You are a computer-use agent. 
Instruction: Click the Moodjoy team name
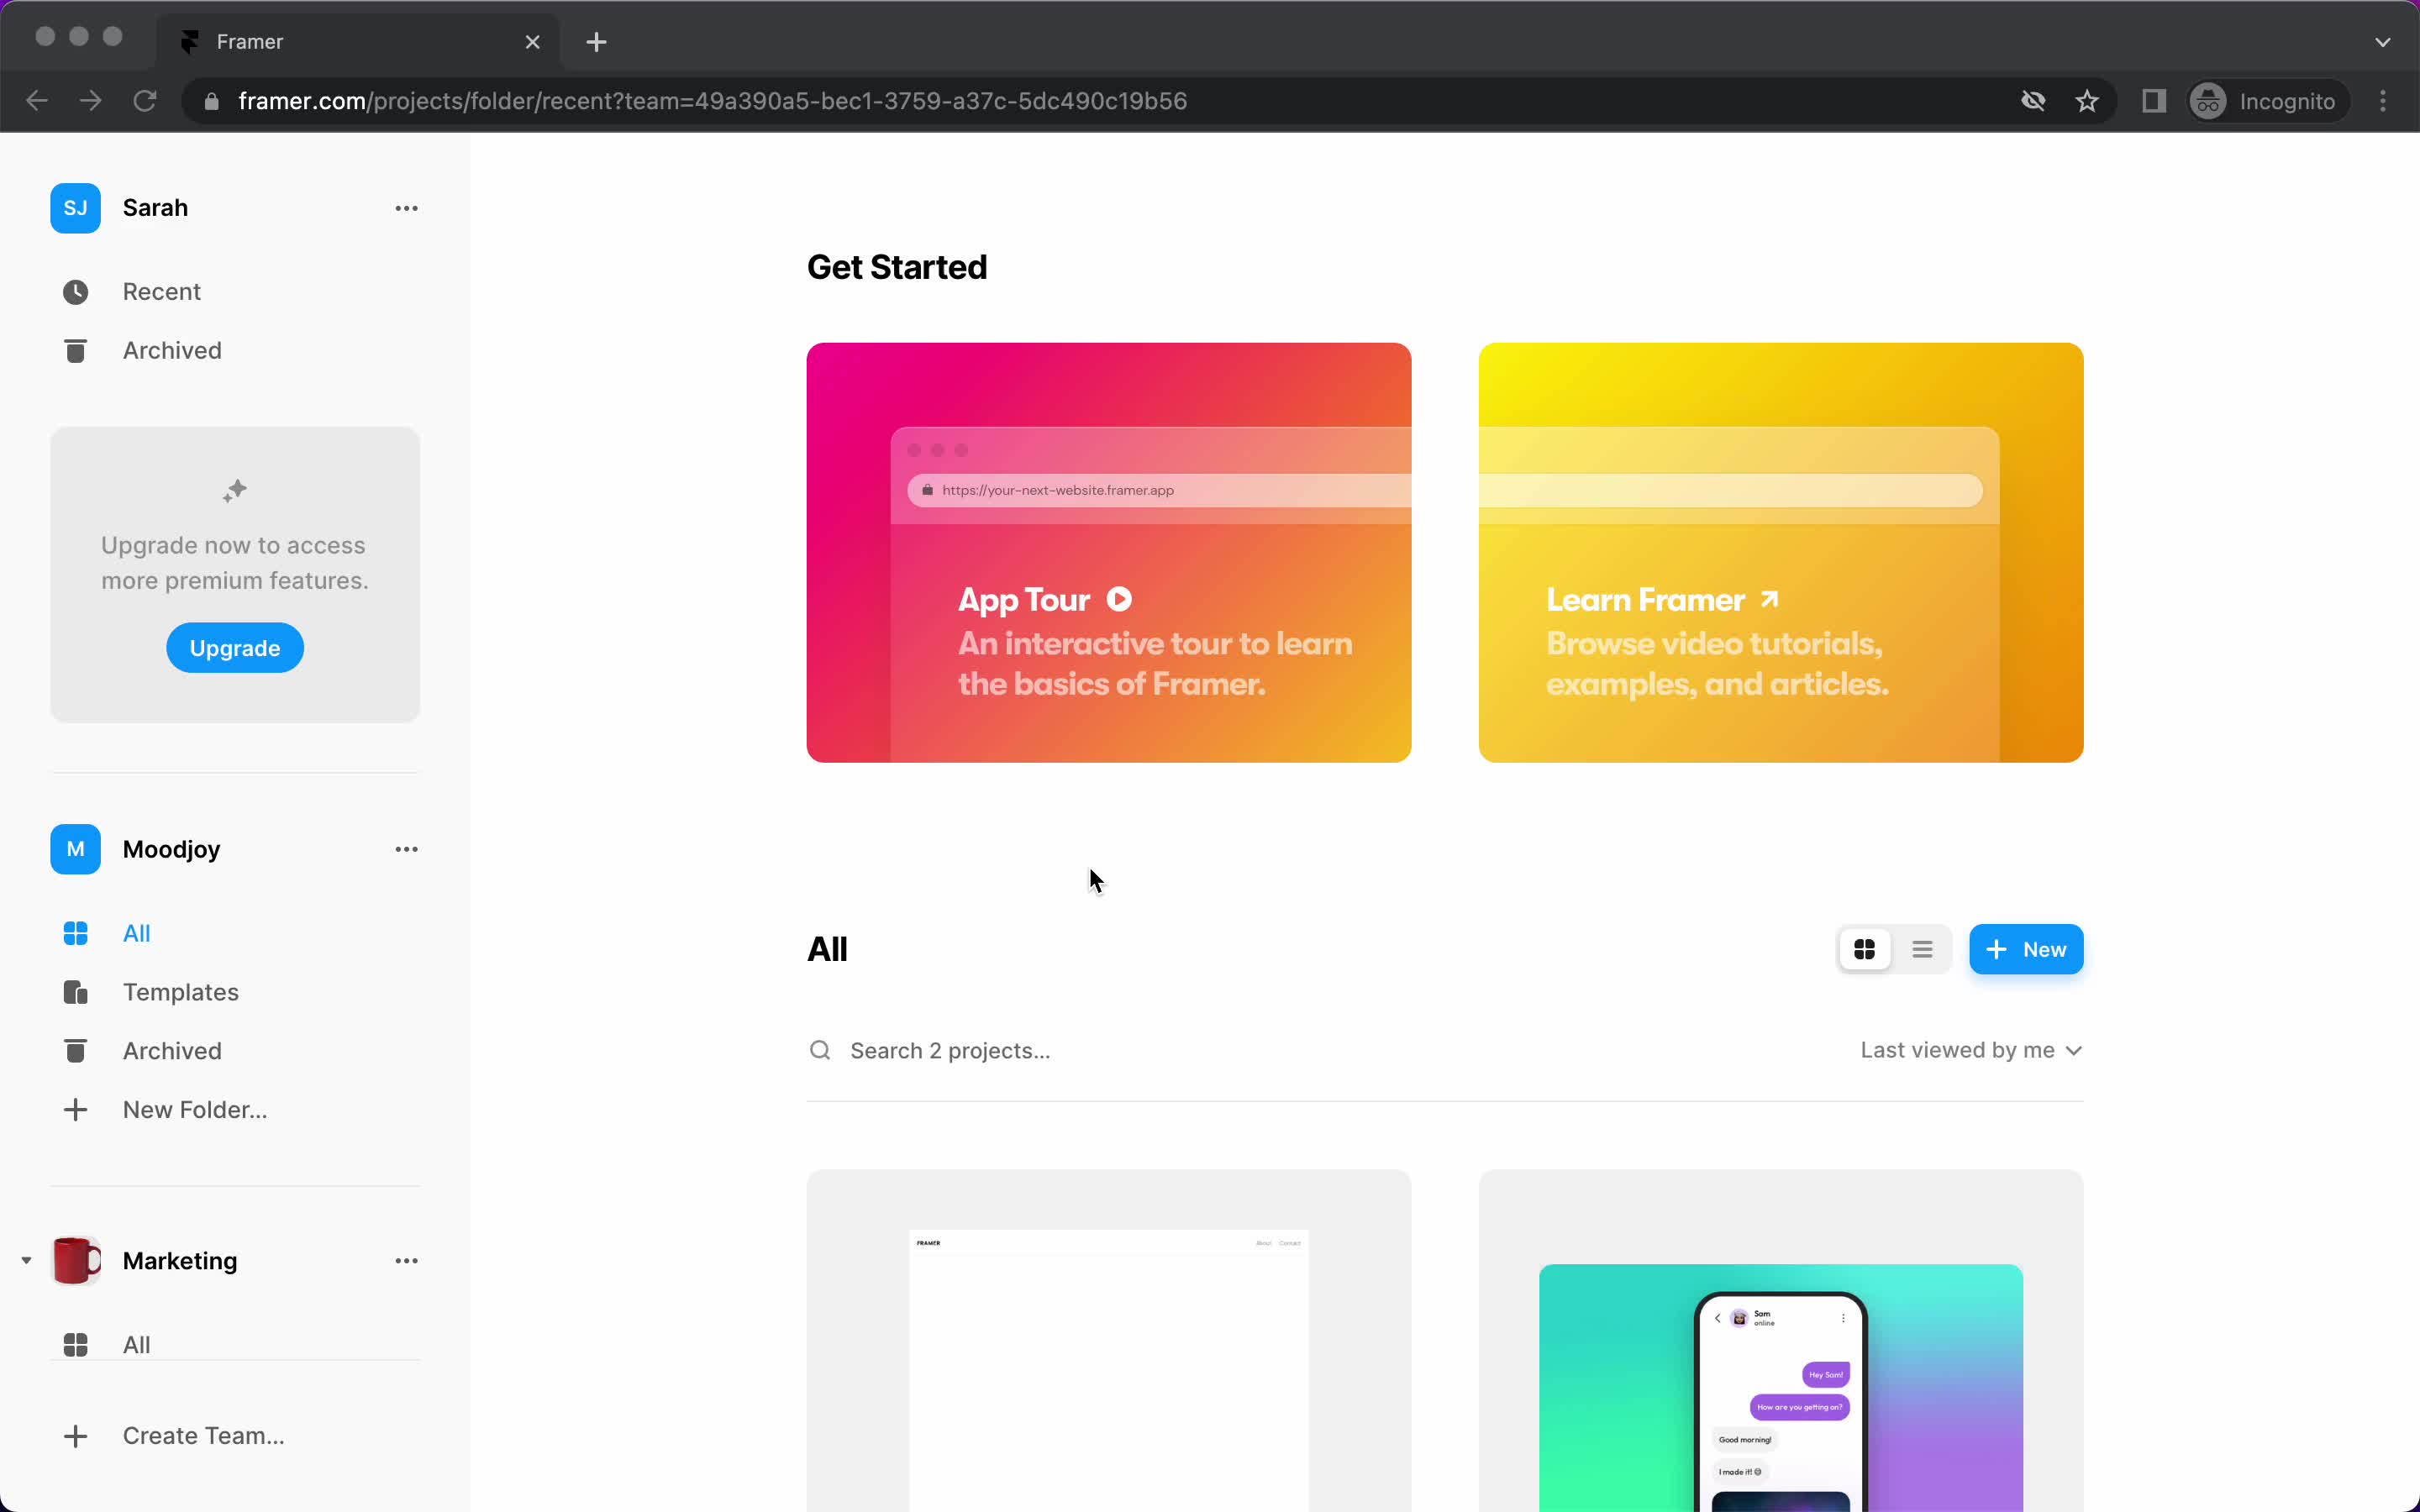pos(171,849)
